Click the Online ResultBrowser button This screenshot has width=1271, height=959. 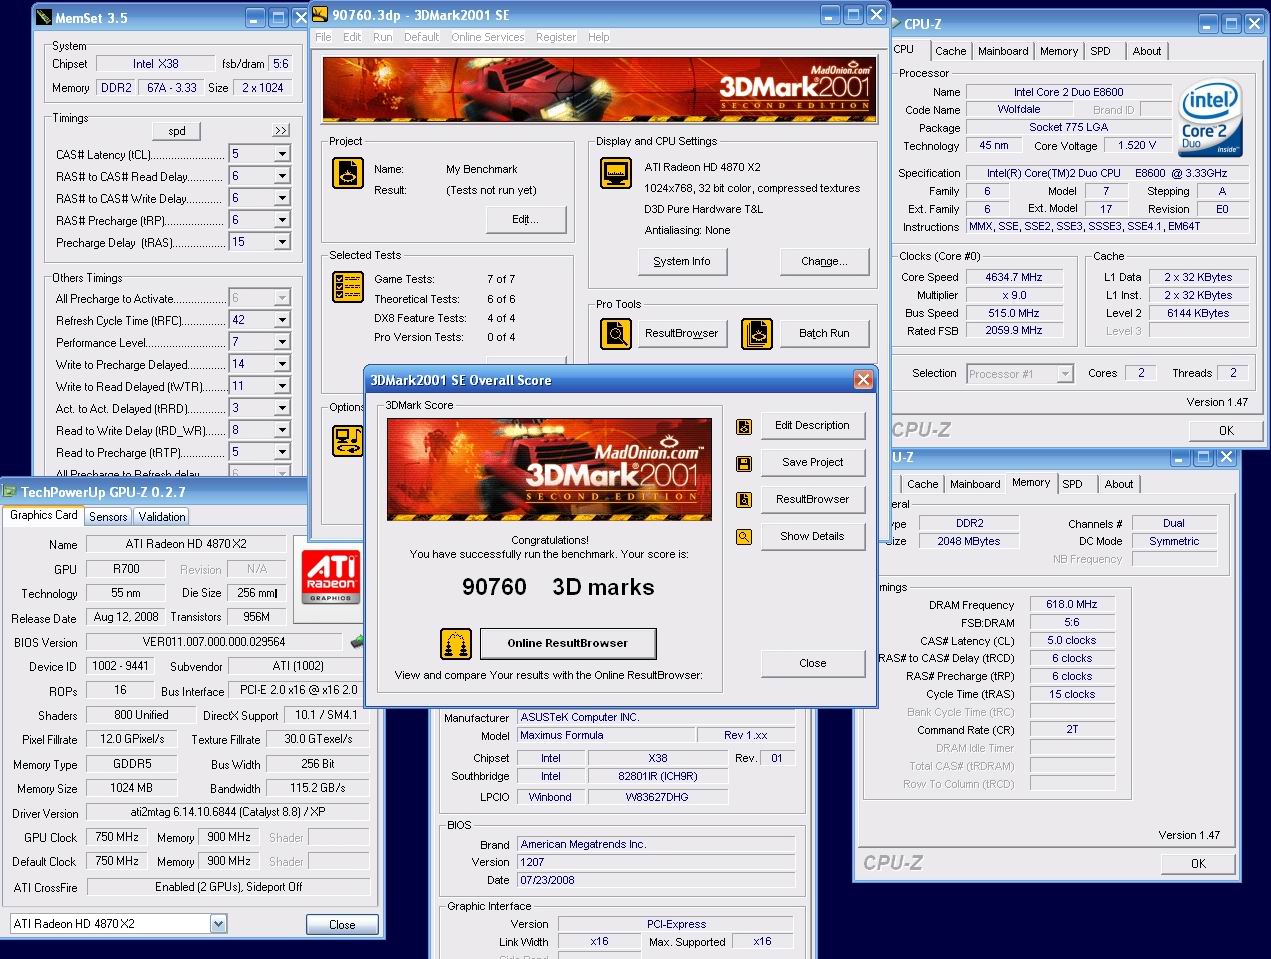[x=568, y=643]
